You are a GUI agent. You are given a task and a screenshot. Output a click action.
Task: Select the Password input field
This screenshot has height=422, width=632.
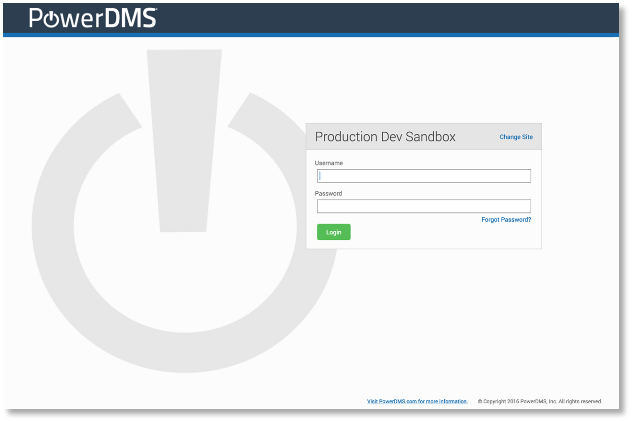423,206
